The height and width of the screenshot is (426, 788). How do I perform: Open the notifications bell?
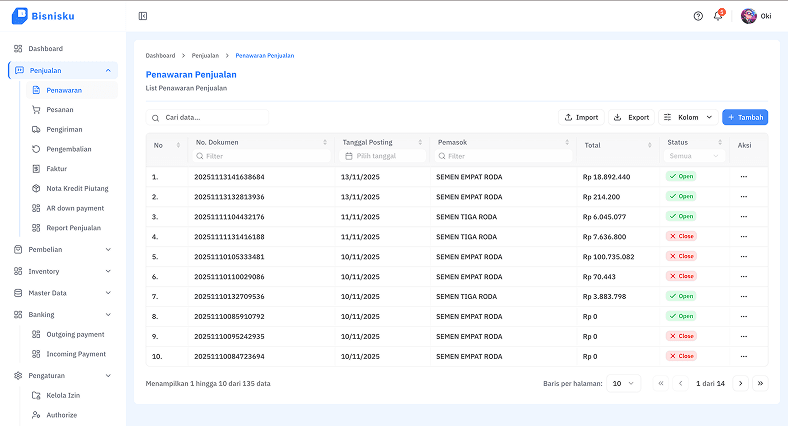point(718,16)
